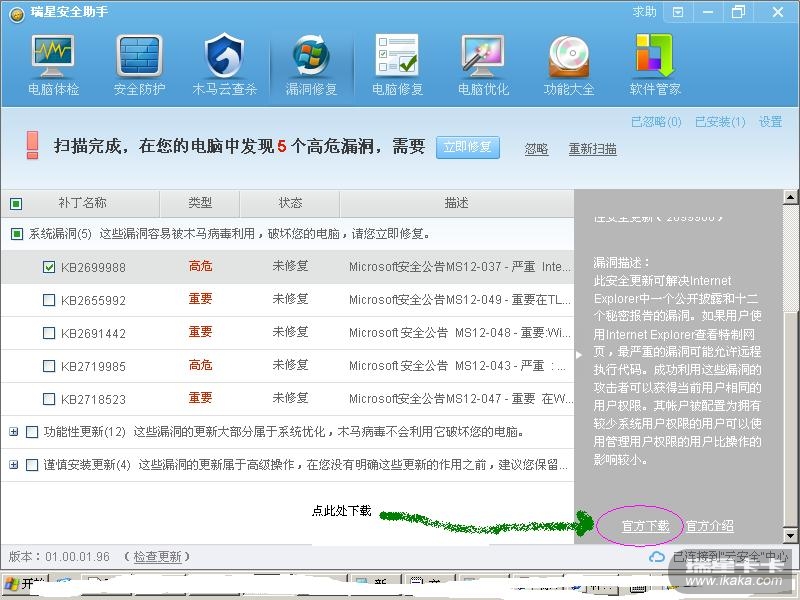
Task: Select the KB2699988 patch name
Action: (93, 267)
